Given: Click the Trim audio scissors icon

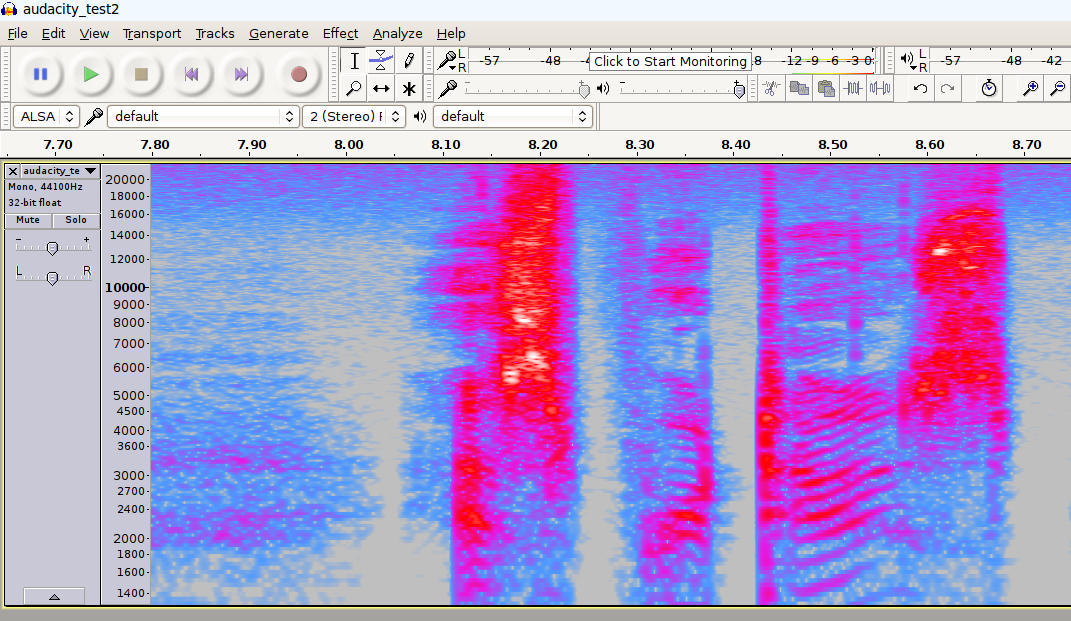Looking at the screenshot, I should tap(770, 89).
